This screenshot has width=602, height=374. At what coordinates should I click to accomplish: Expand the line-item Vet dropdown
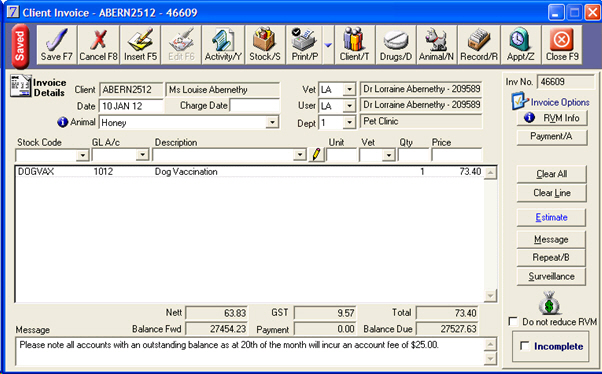[389, 155]
